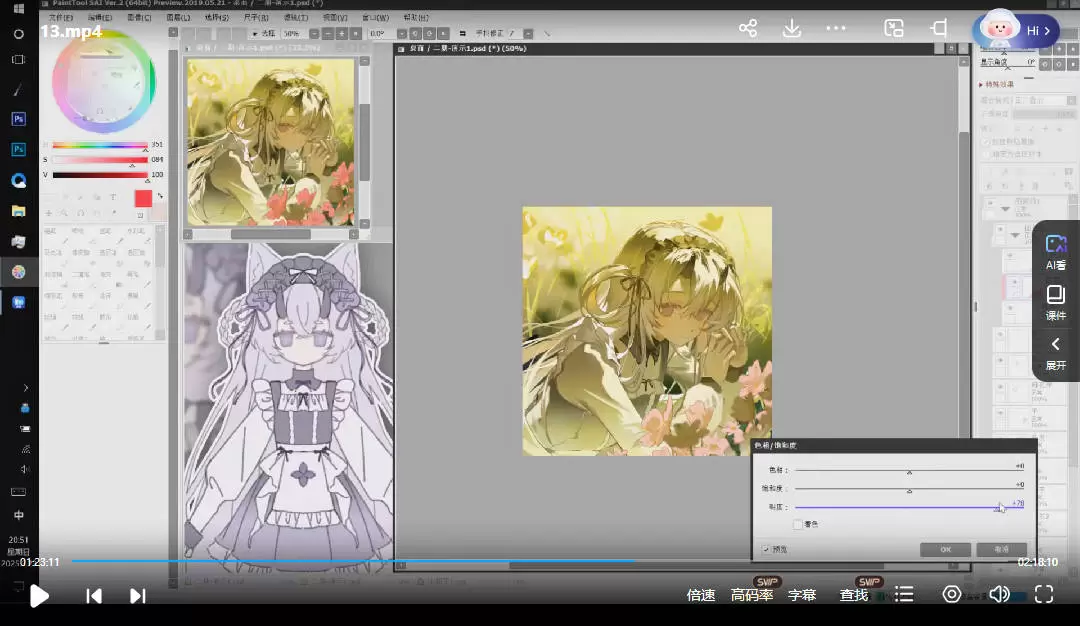Adjust the S saturation color slider

pos(100,160)
